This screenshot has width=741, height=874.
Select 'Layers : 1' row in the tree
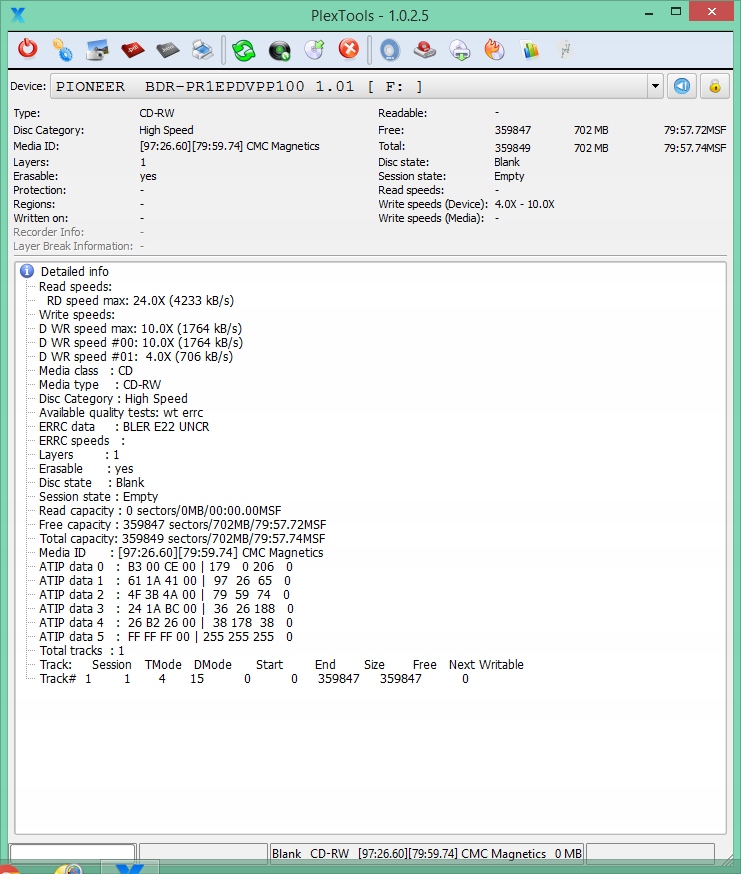pos(79,455)
